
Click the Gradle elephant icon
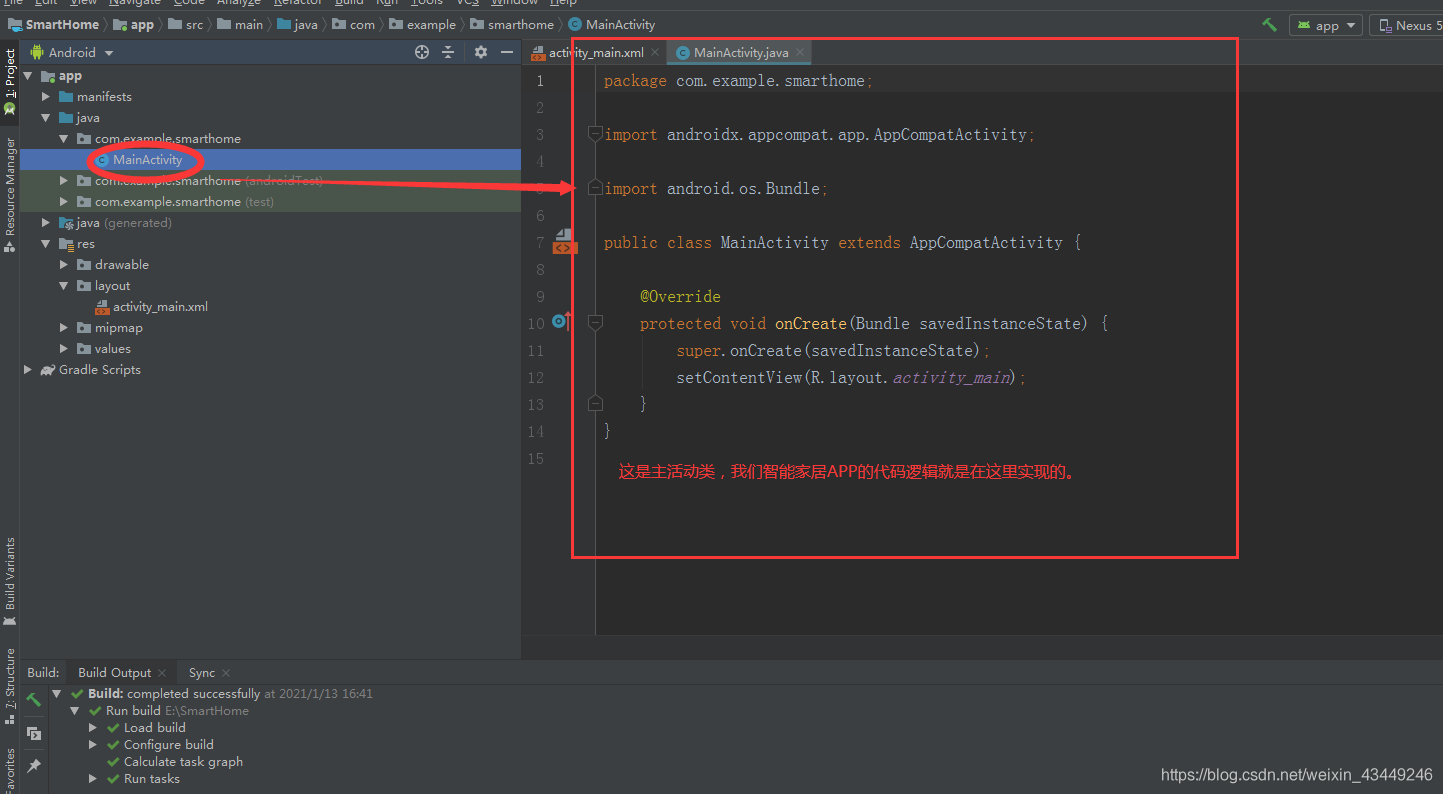[48, 370]
